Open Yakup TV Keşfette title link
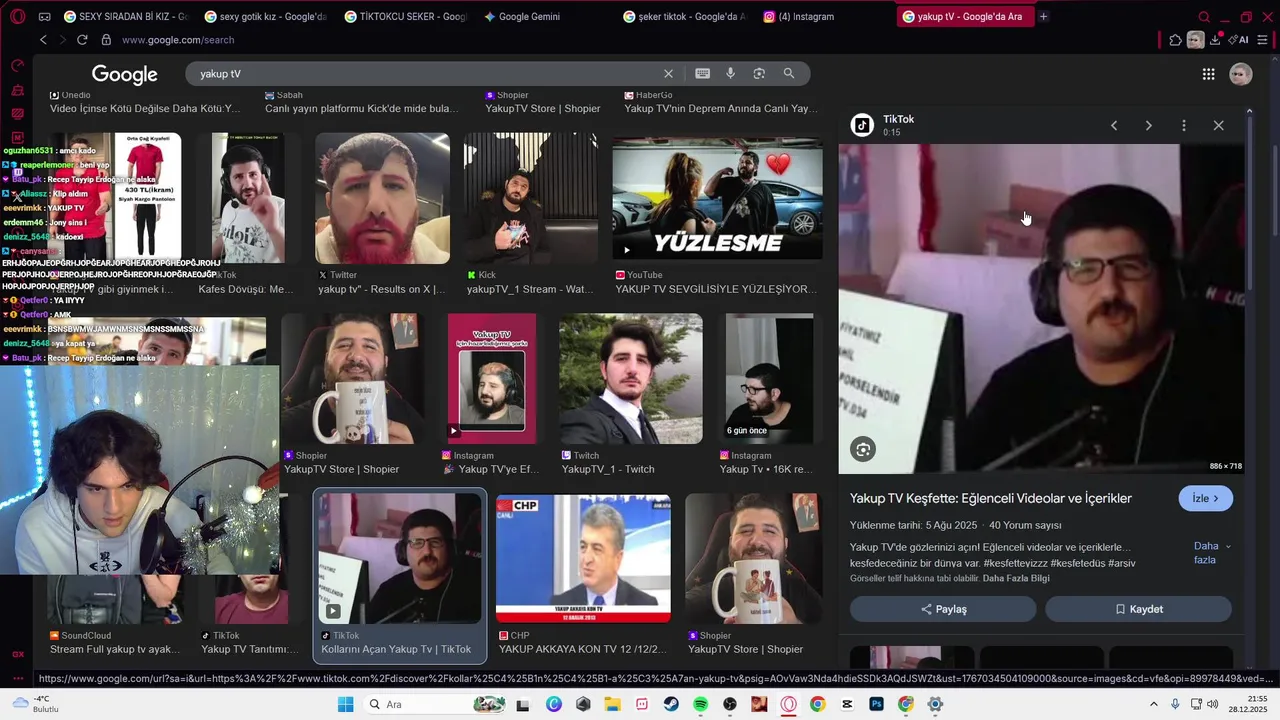This screenshot has width=1280, height=720. click(991, 498)
